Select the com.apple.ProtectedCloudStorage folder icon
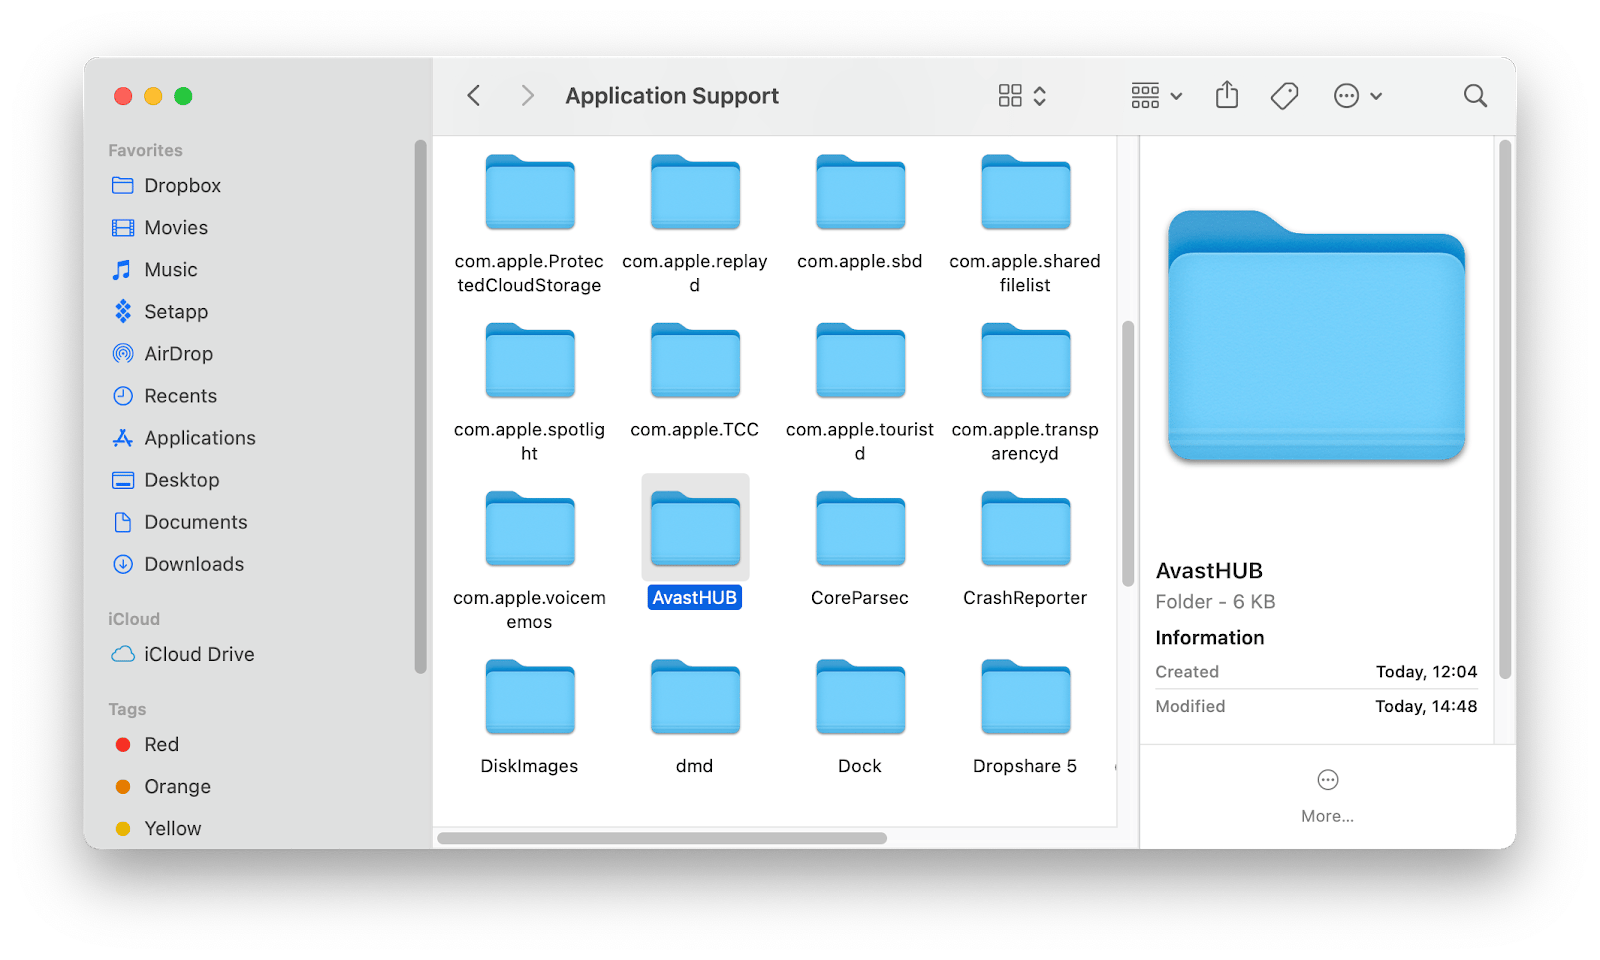This screenshot has height=960, width=1600. click(x=530, y=192)
